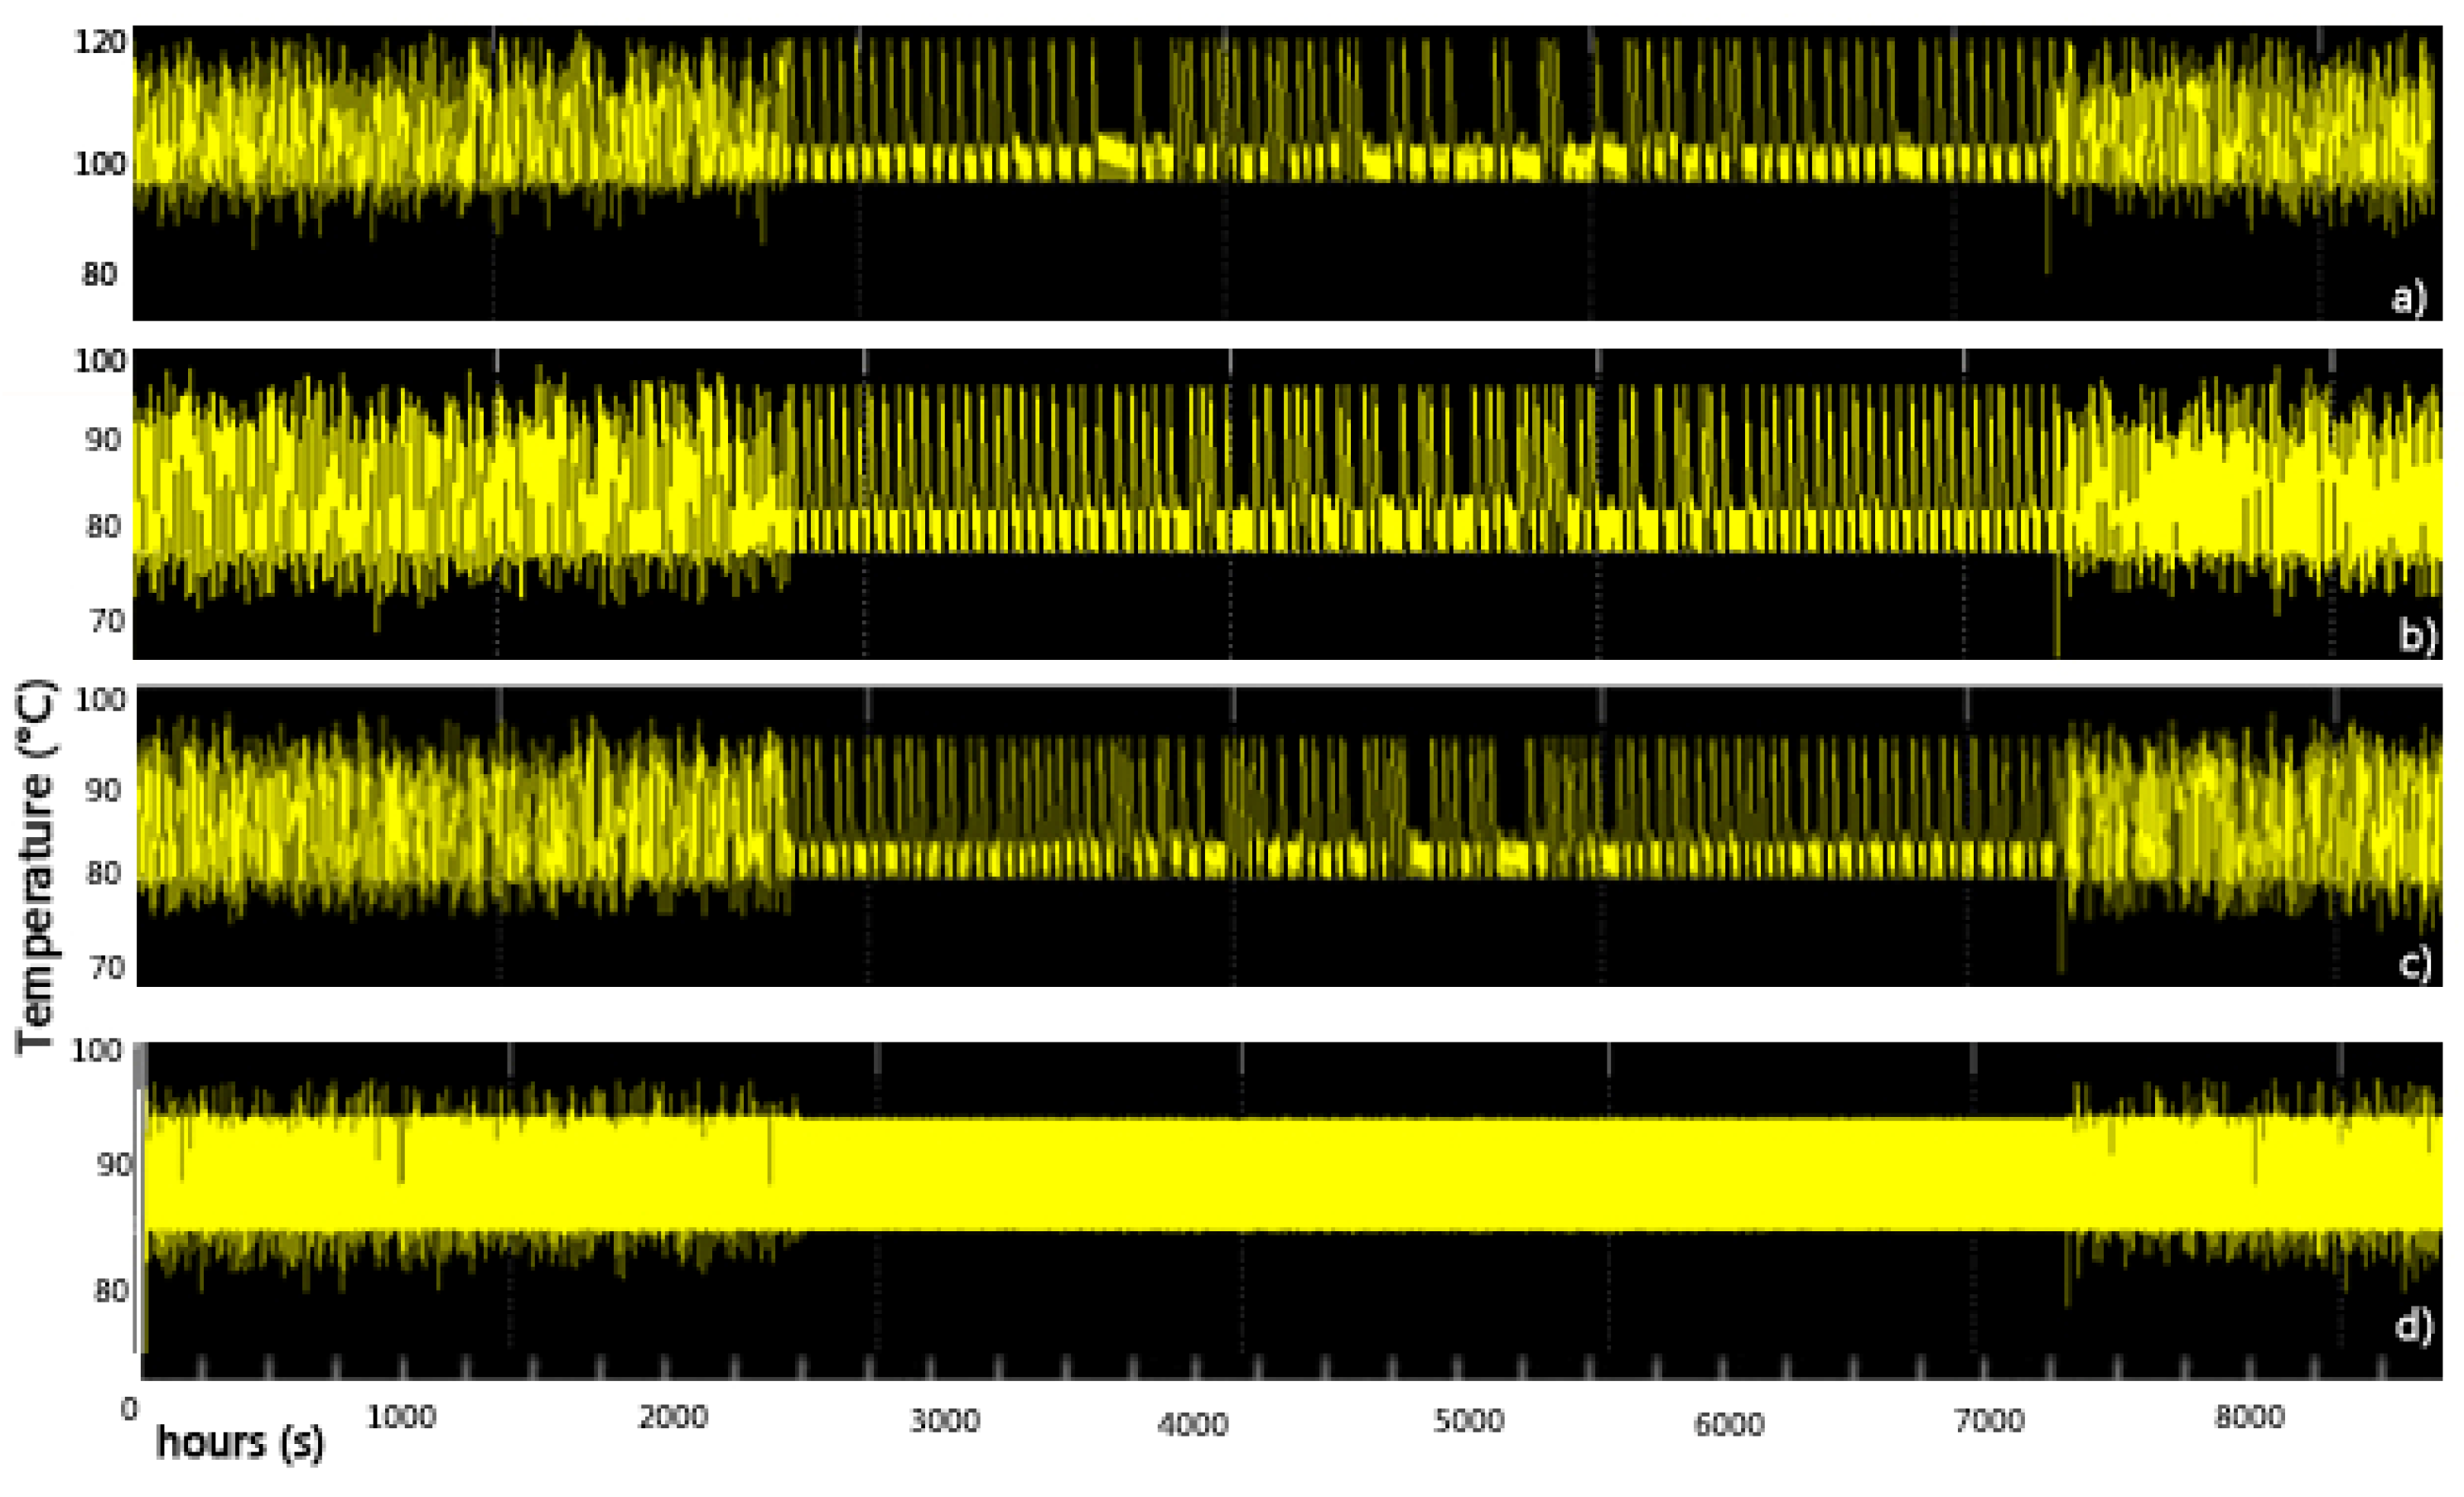Click the 100 tick label in panel d
2464x1497 pixels.
97,1050
